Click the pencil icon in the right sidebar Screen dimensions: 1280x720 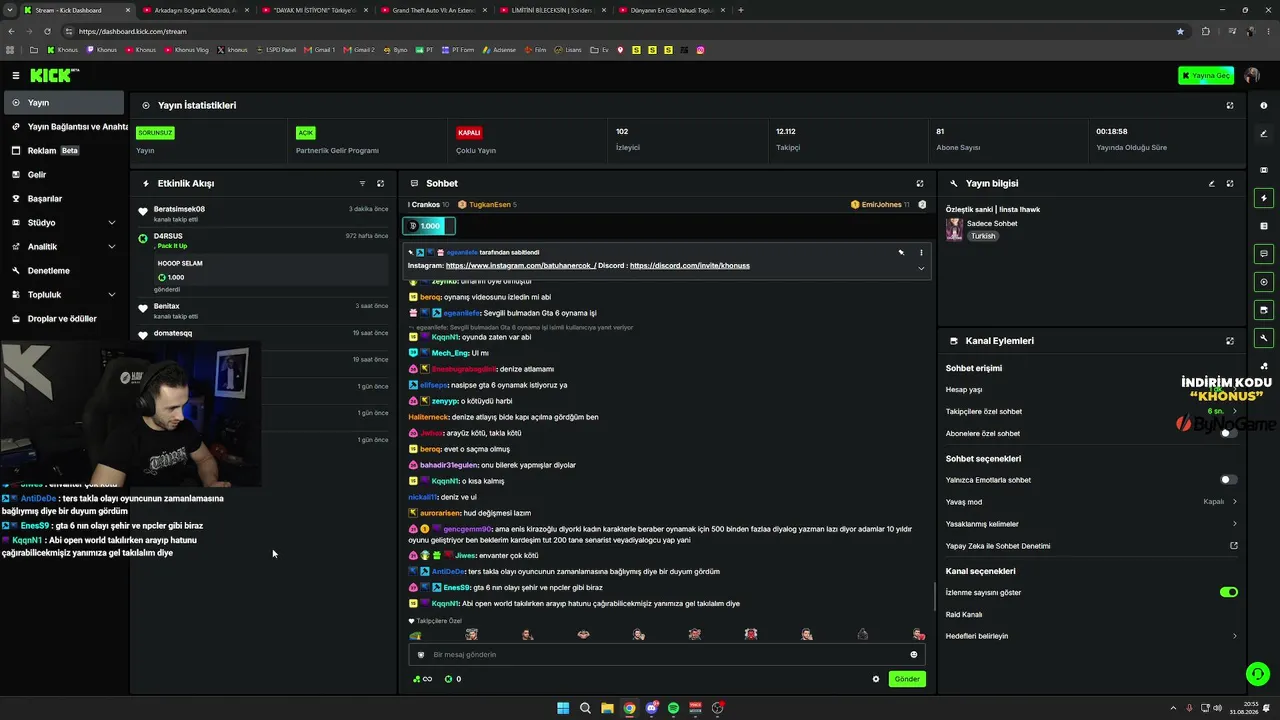[x=1264, y=134]
